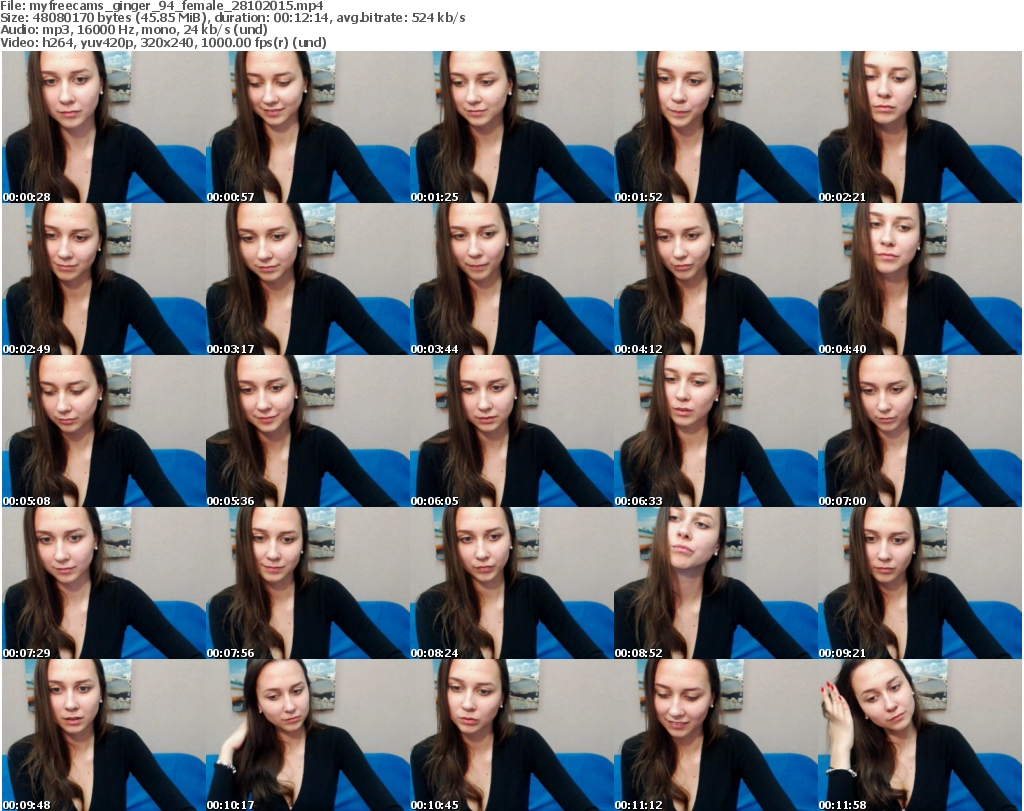The height and width of the screenshot is (811, 1024).
Task: Open the frame timestamped 00:04:40
Action: coord(920,279)
